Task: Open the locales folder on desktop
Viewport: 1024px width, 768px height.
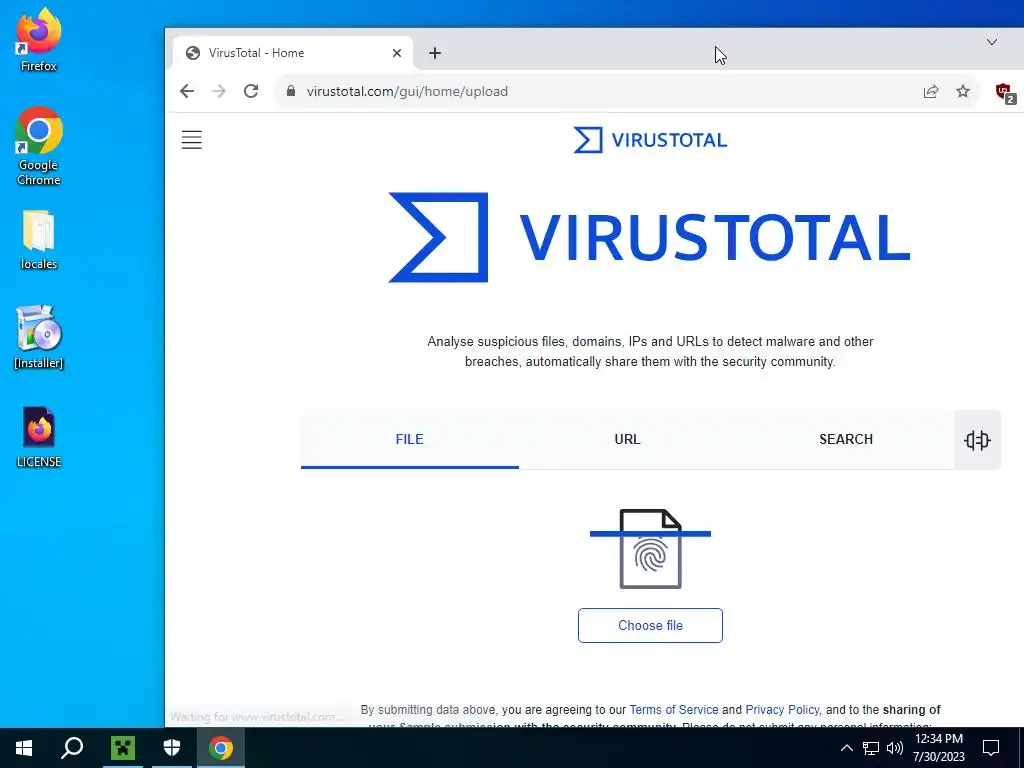Action: pyautogui.click(x=39, y=240)
